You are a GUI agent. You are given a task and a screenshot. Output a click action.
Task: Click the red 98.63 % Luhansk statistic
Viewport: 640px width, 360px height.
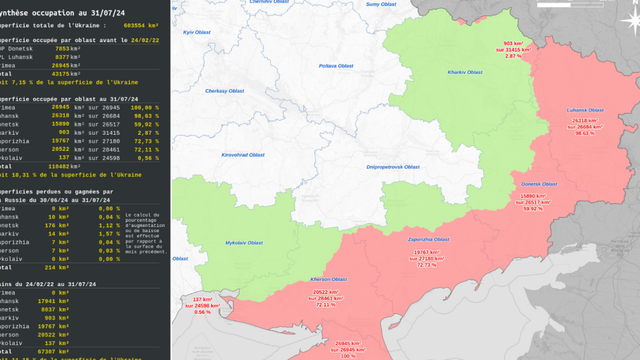pos(585,133)
